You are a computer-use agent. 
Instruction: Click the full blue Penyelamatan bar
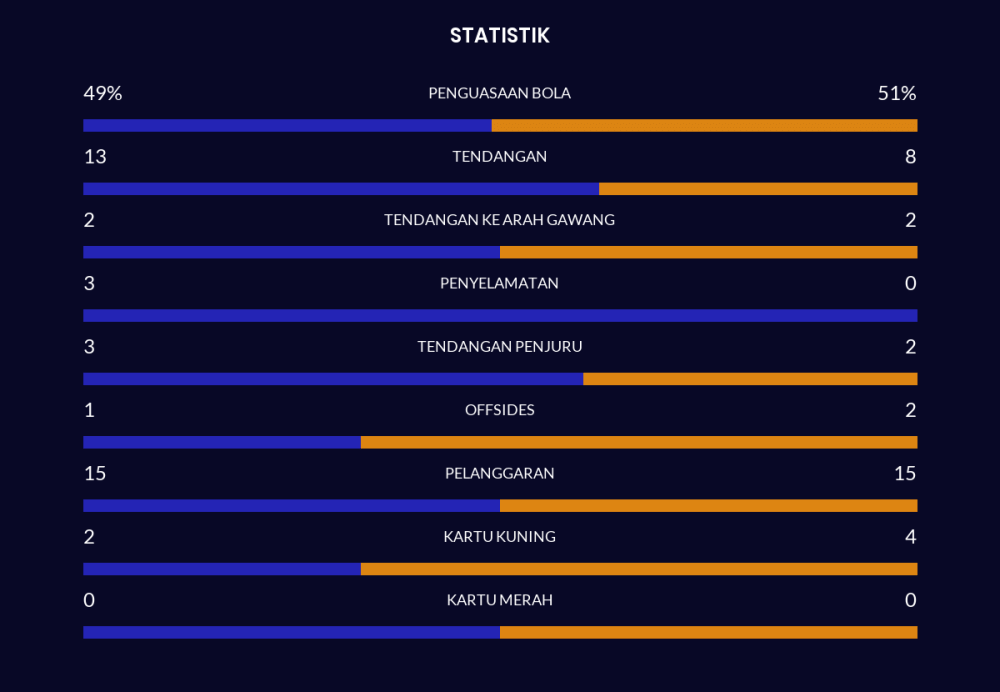click(500, 316)
